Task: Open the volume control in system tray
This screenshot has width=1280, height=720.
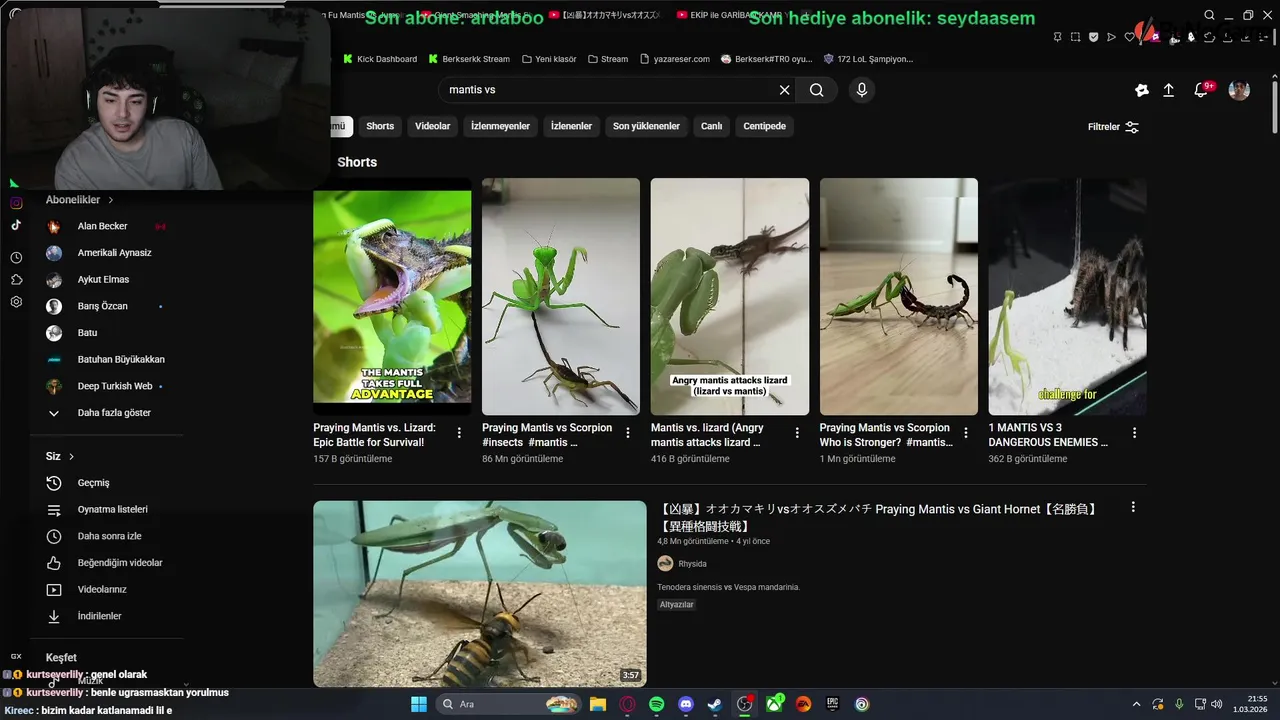Action: point(1217,704)
